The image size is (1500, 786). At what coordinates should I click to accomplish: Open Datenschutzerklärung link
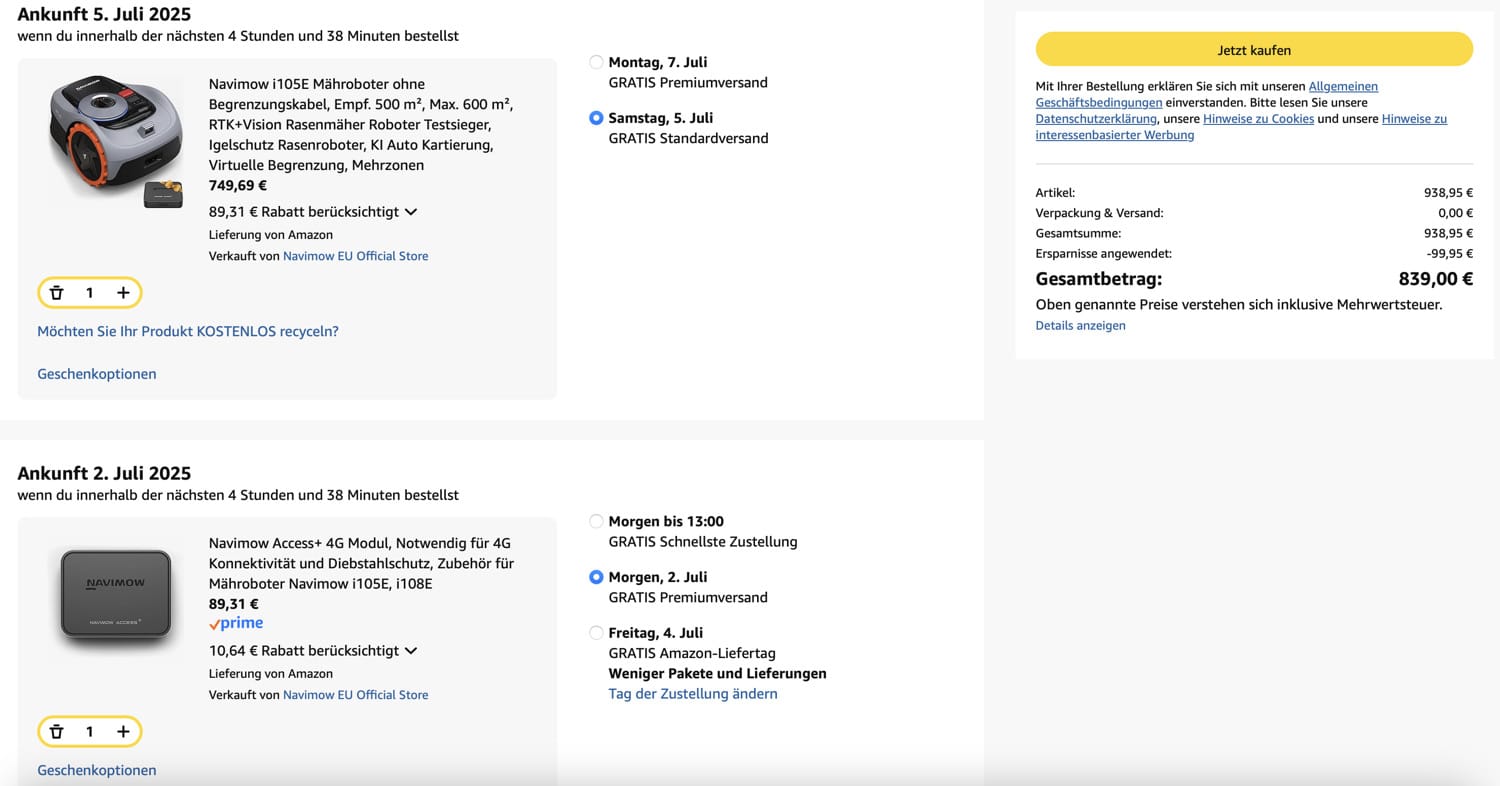1096,119
